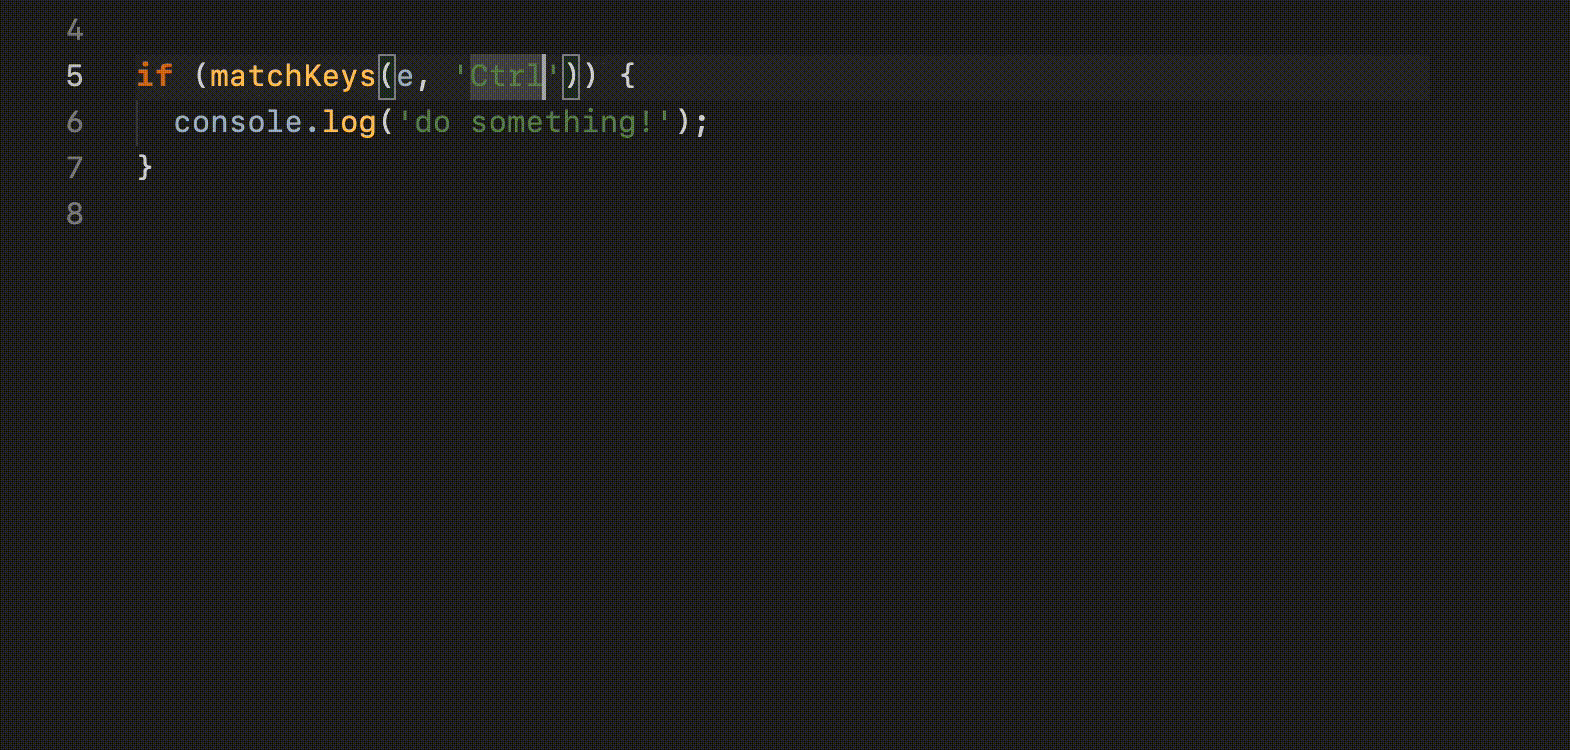Click the semicolon ending line 6
1570x750 pixels.
pos(701,123)
